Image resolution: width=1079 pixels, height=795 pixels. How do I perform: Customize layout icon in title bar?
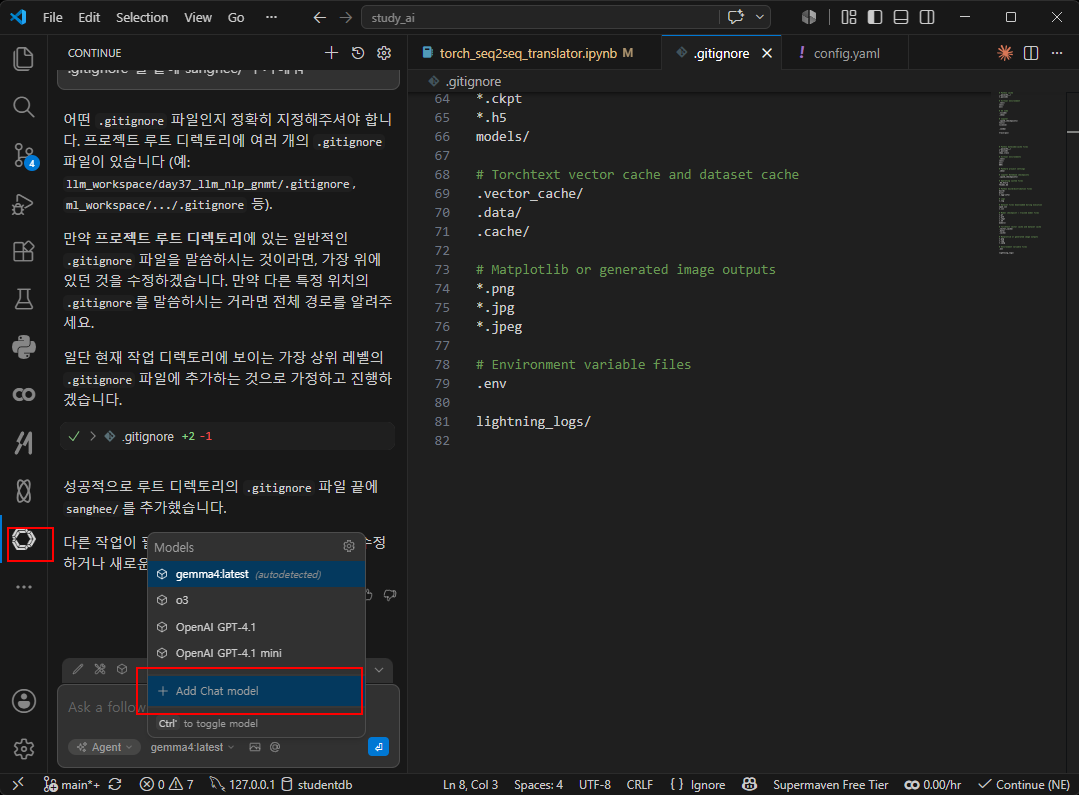(x=849, y=17)
